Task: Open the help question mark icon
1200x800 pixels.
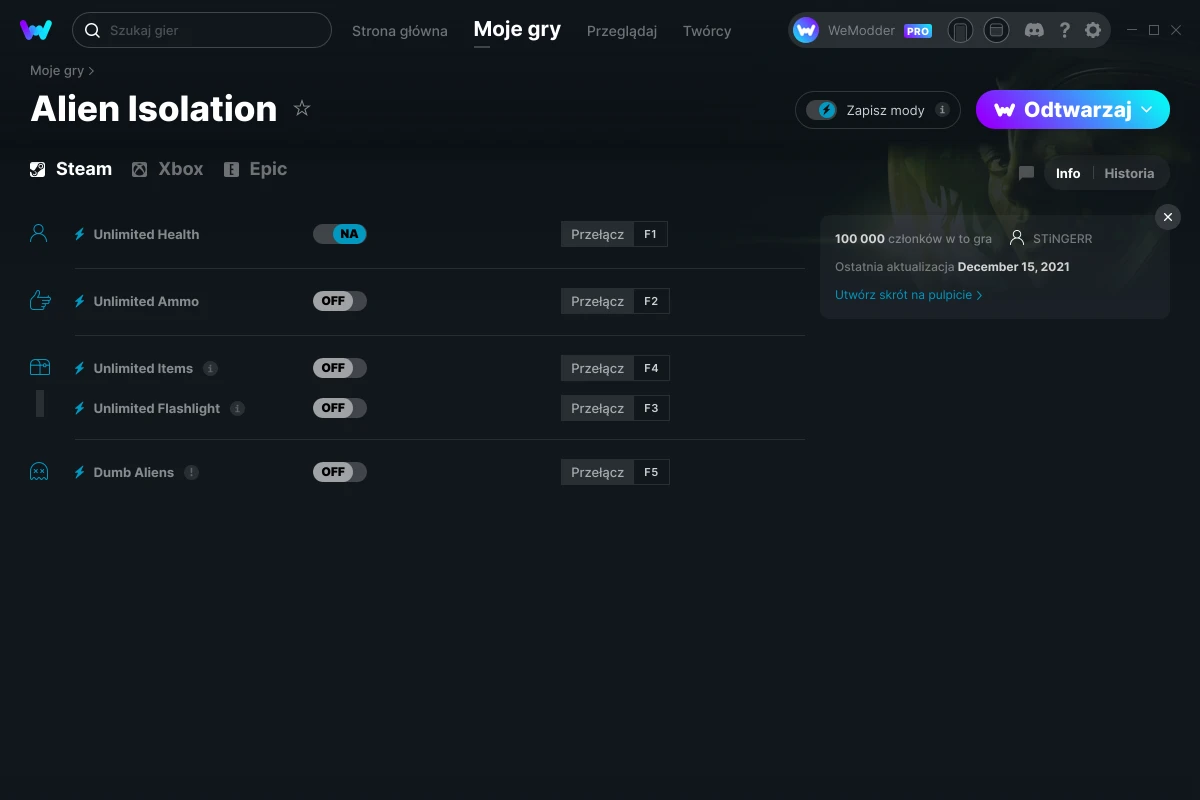Action: click(1065, 30)
